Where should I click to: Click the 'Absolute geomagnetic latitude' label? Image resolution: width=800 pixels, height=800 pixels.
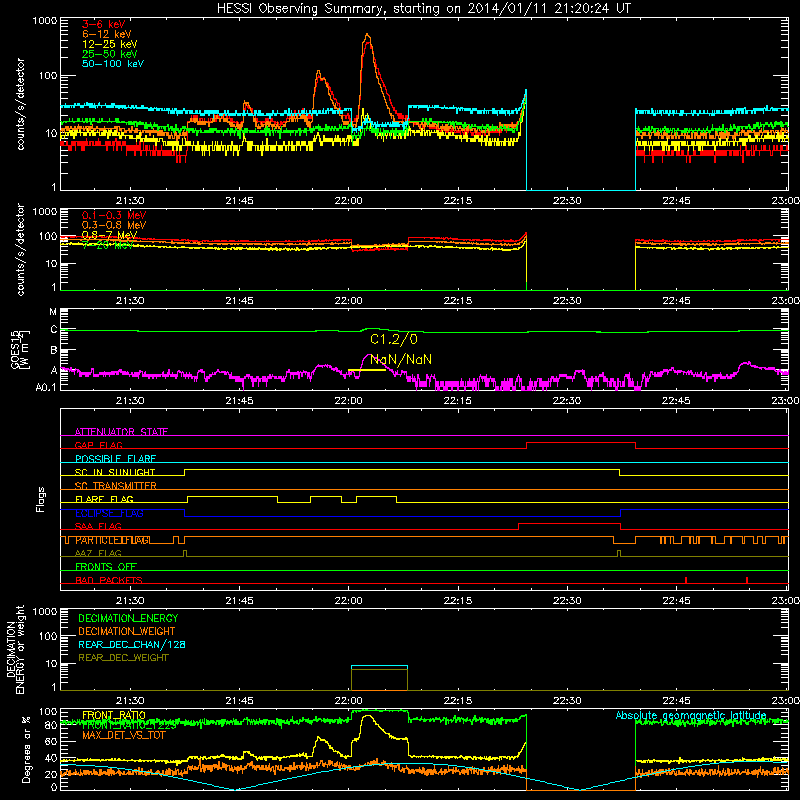coord(691,715)
